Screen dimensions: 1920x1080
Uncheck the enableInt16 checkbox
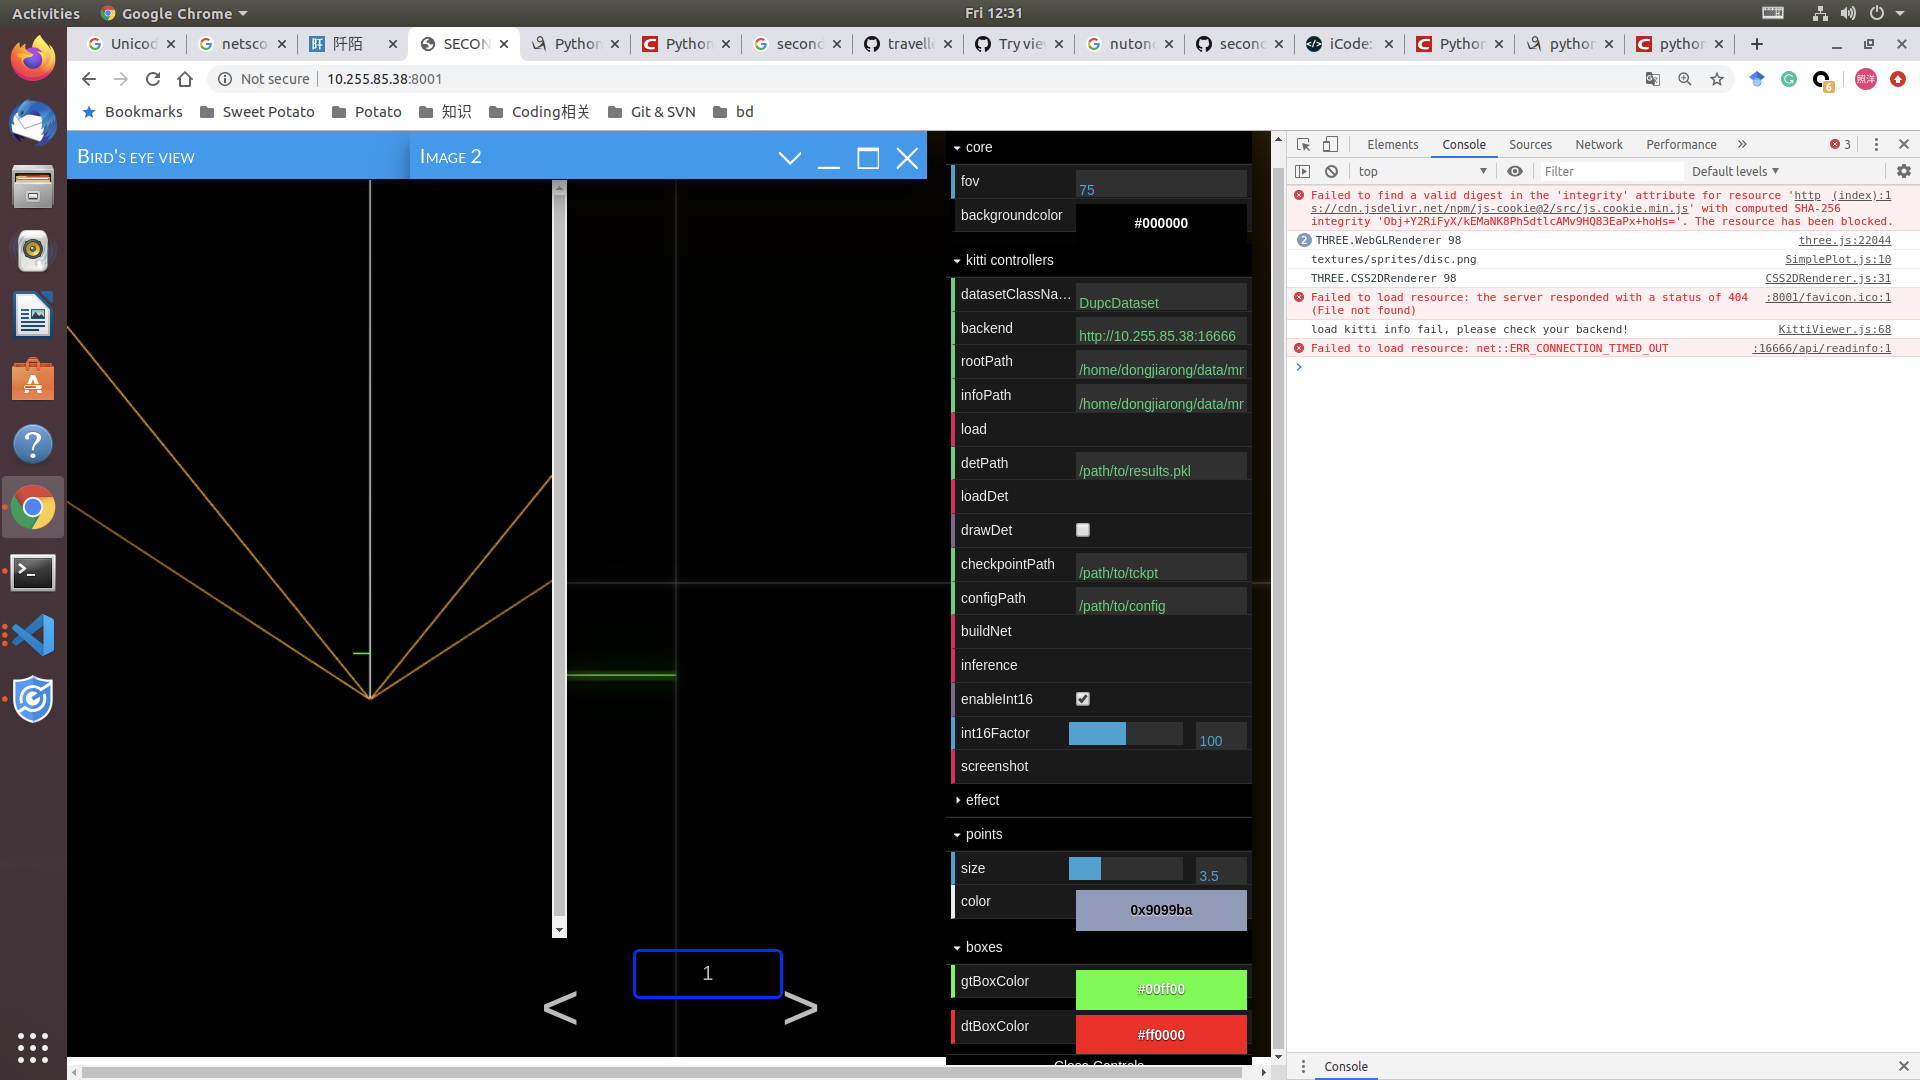point(1082,699)
